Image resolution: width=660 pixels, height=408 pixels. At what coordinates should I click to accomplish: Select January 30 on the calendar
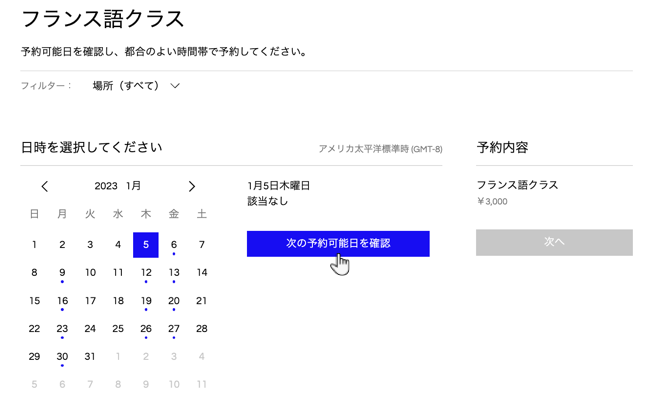point(62,356)
